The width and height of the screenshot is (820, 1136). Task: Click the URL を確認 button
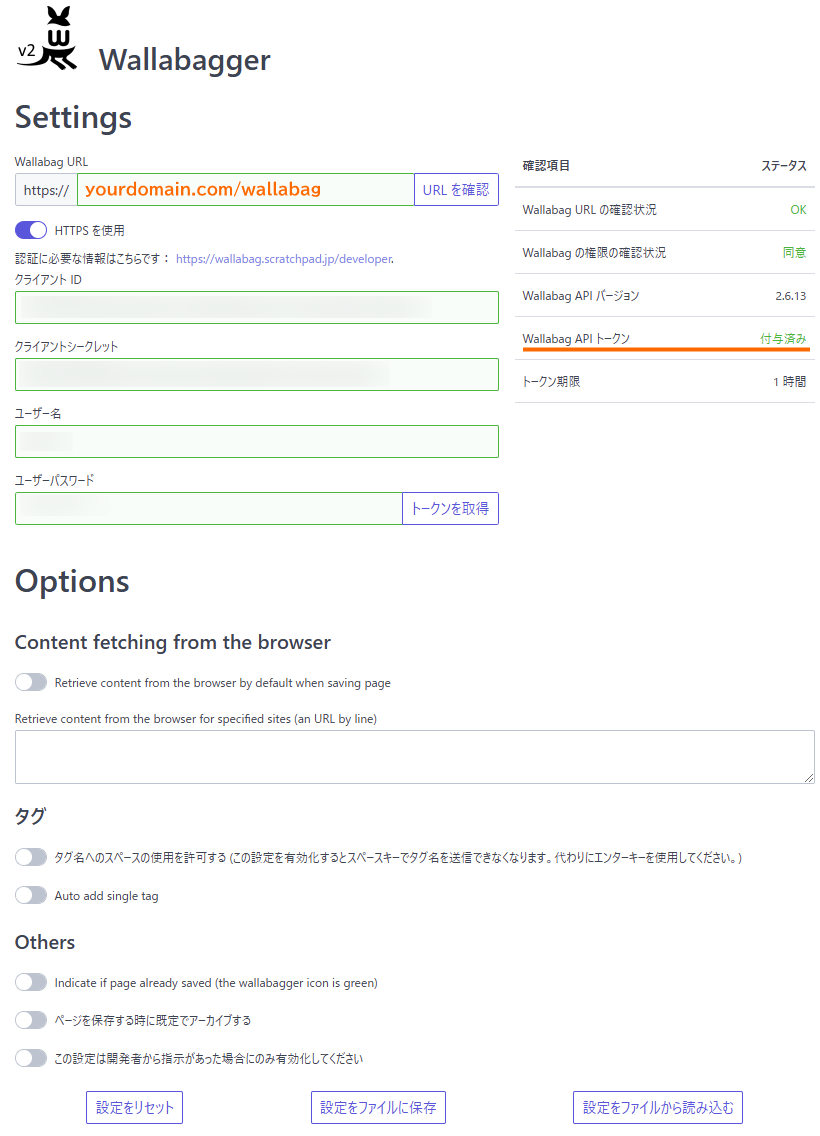[x=456, y=190]
